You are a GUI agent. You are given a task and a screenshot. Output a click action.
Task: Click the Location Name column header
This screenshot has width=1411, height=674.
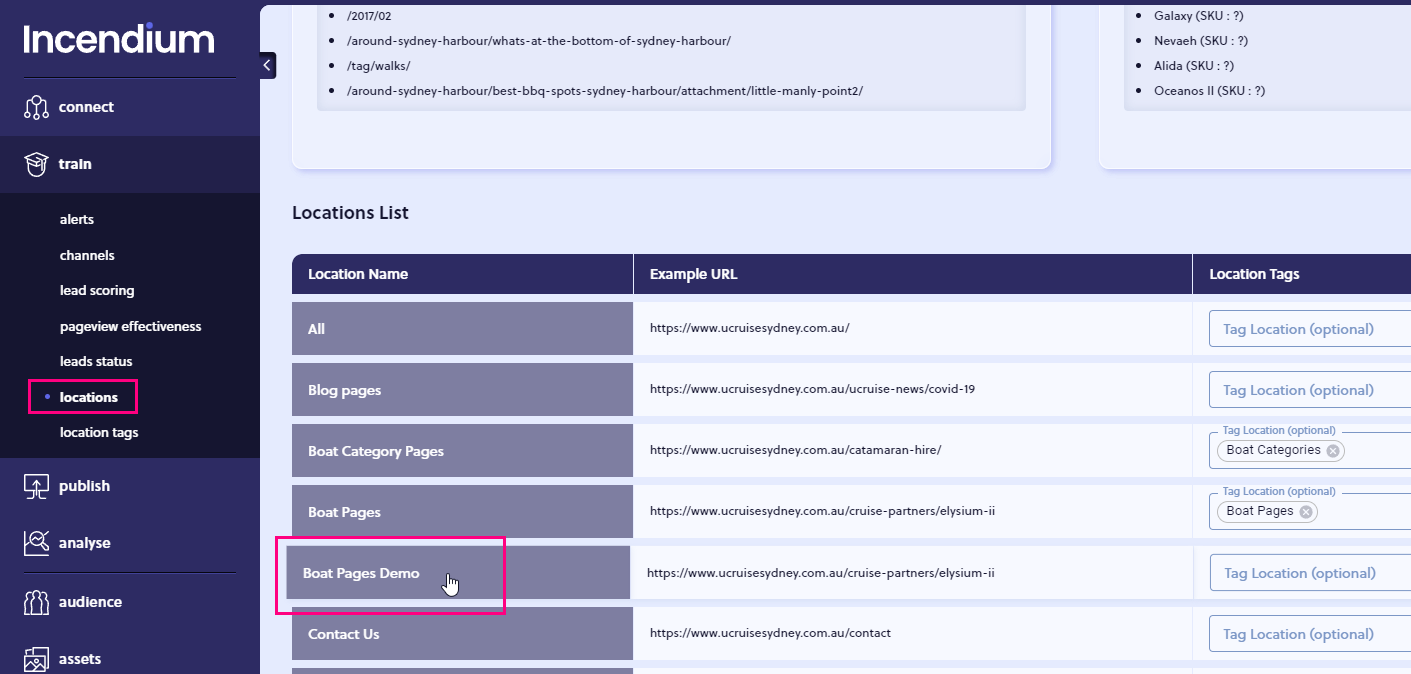tap(462, 274)
